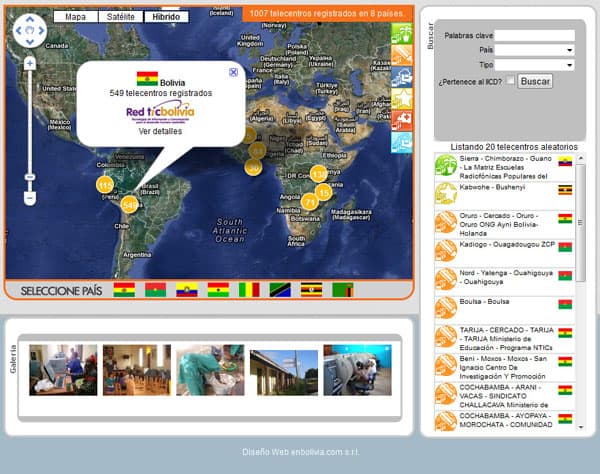Image resolution: width=600 pixels, height=474 pixels.
Task: Pan the map up with the arrow
Action: pyautogui.click(x=30, y=19)
